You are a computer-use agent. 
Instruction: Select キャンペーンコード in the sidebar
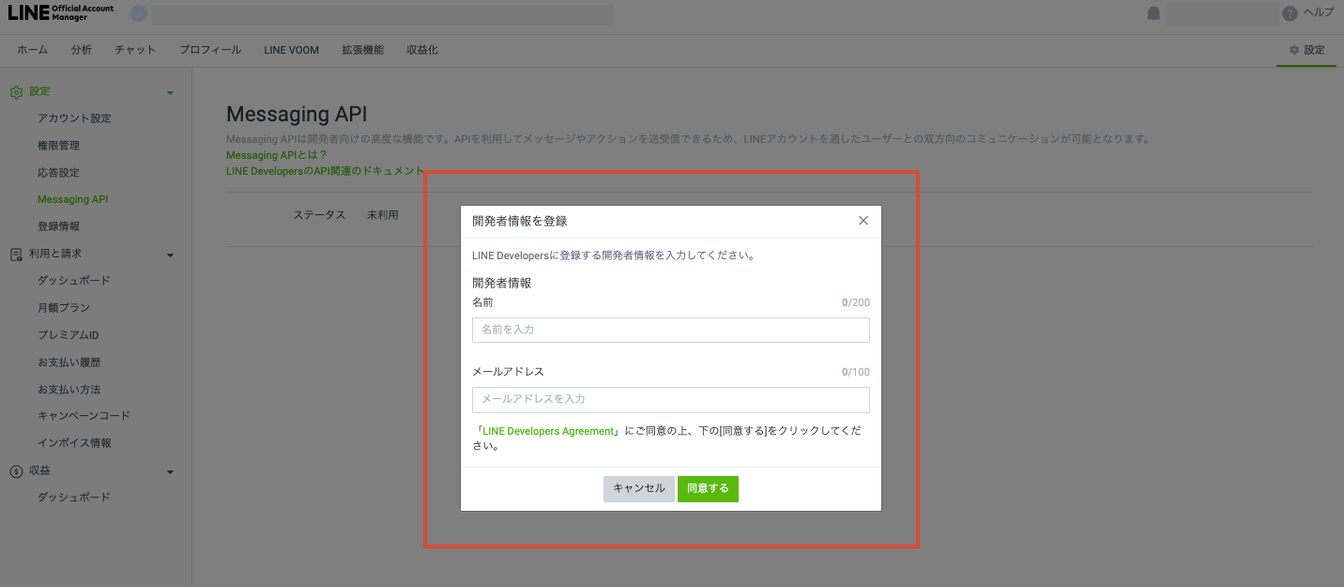point(84,416)
